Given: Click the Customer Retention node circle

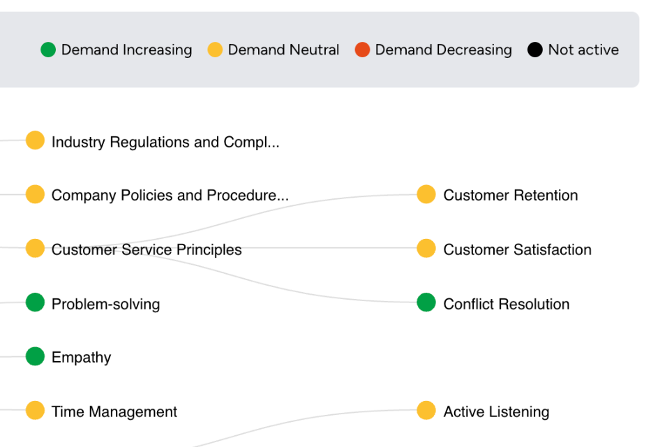Looking at the screenshot, I should 426,194.
